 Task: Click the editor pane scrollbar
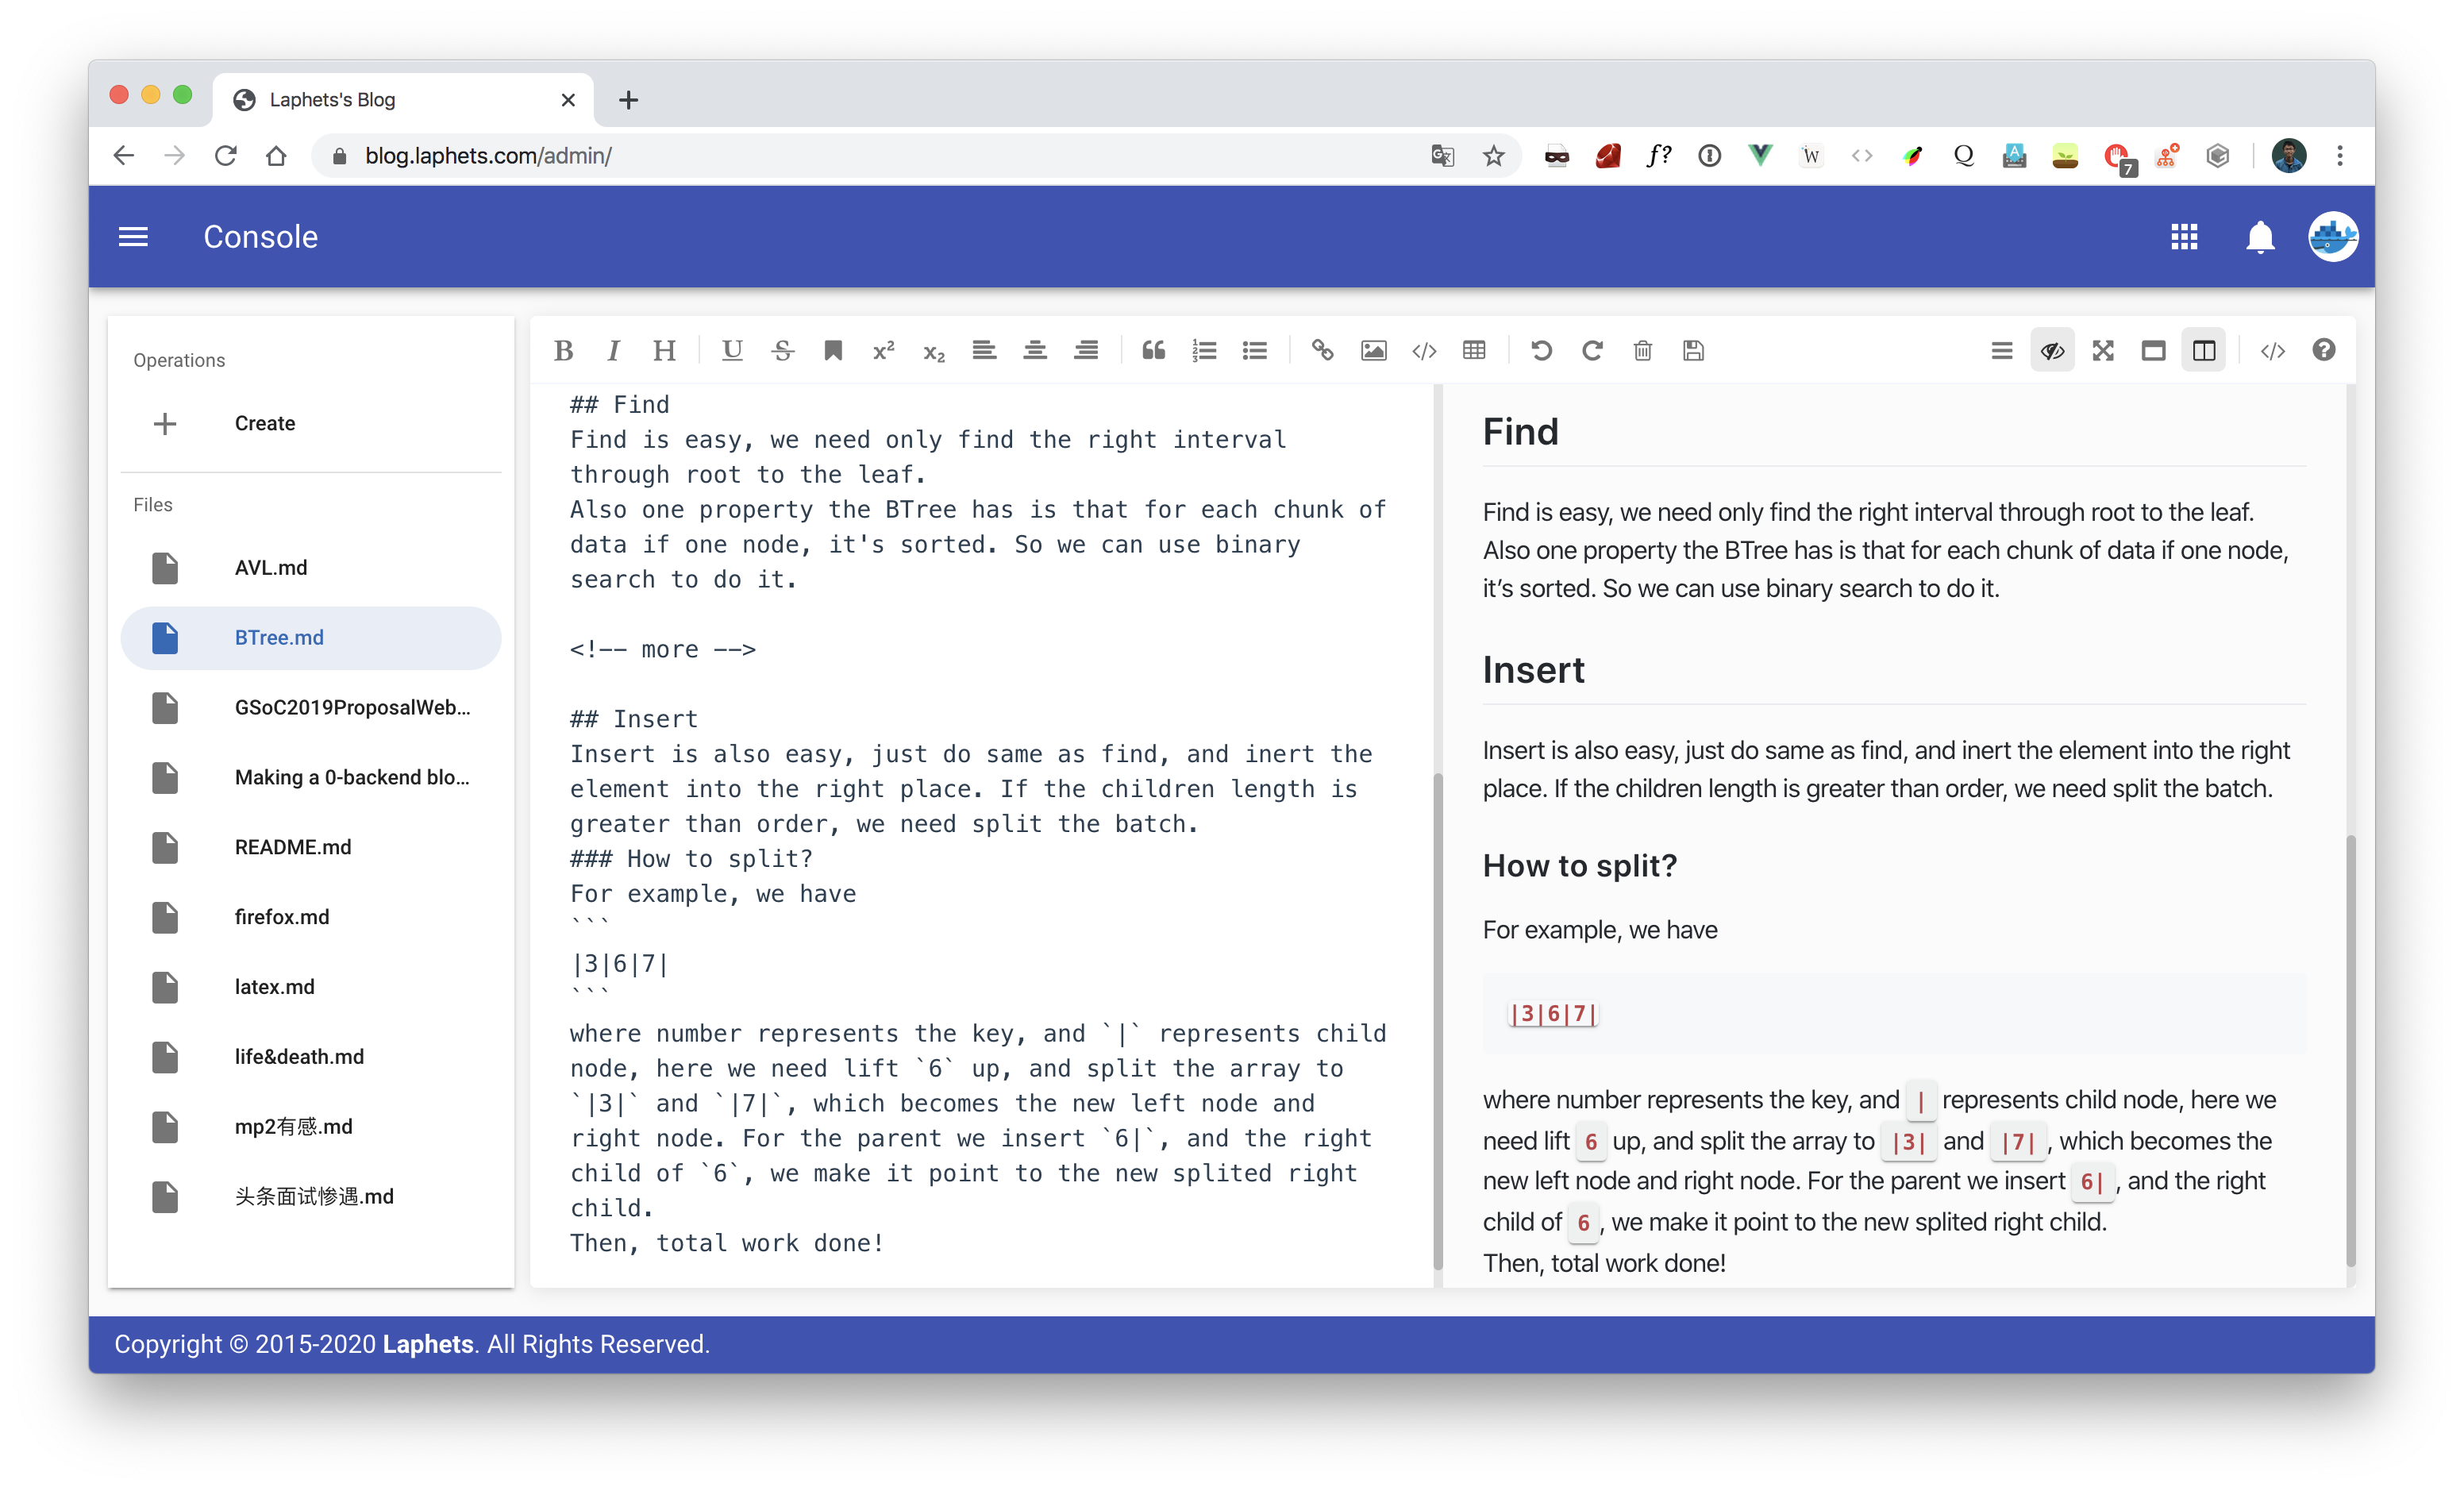tap(1438, 1020)
